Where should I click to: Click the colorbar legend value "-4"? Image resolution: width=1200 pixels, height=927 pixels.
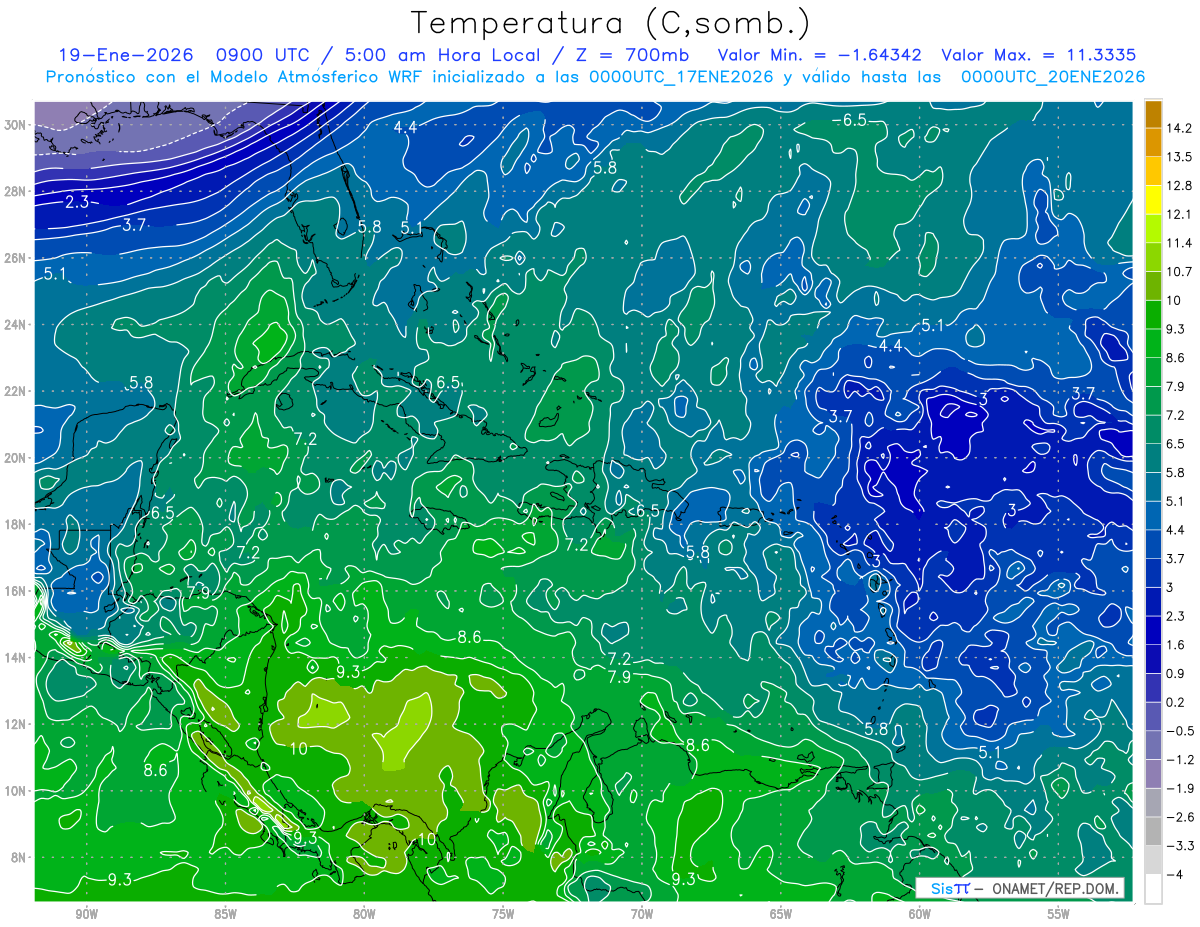click(x=1174, y=874)
